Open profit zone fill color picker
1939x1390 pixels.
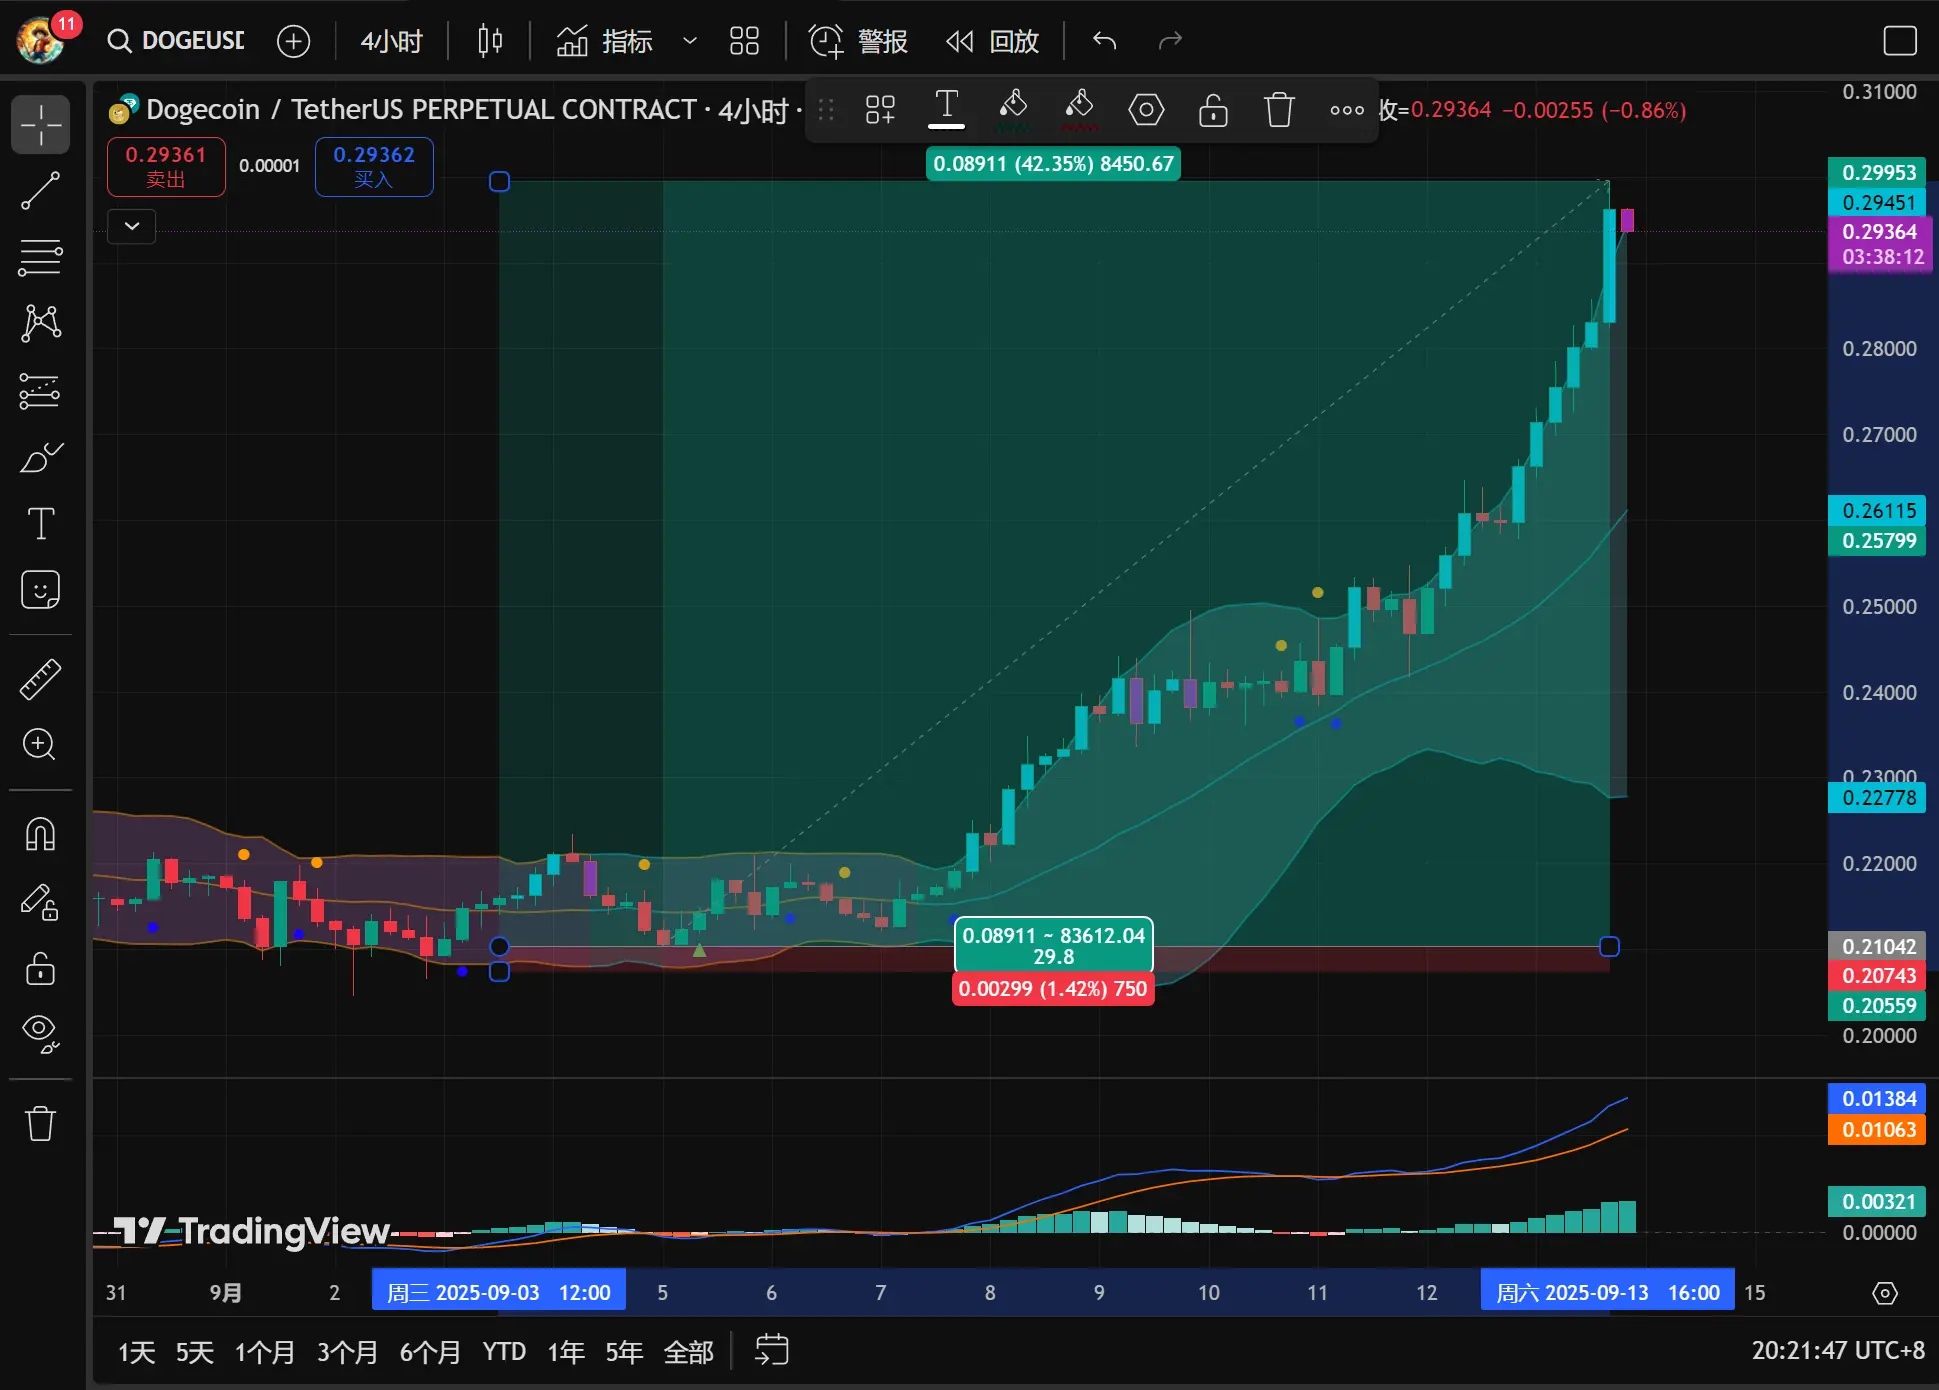coord(1013,109)
